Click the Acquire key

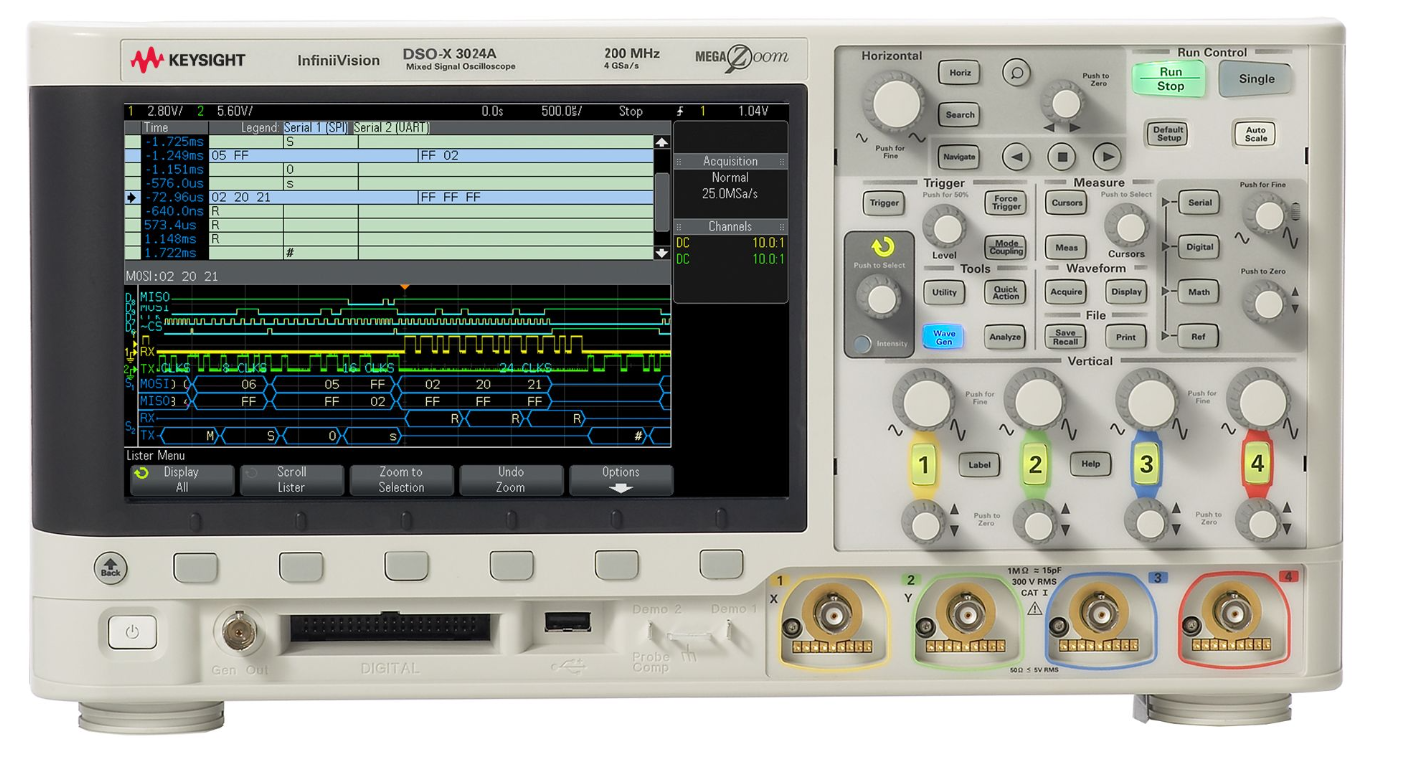pos(1066,292)
